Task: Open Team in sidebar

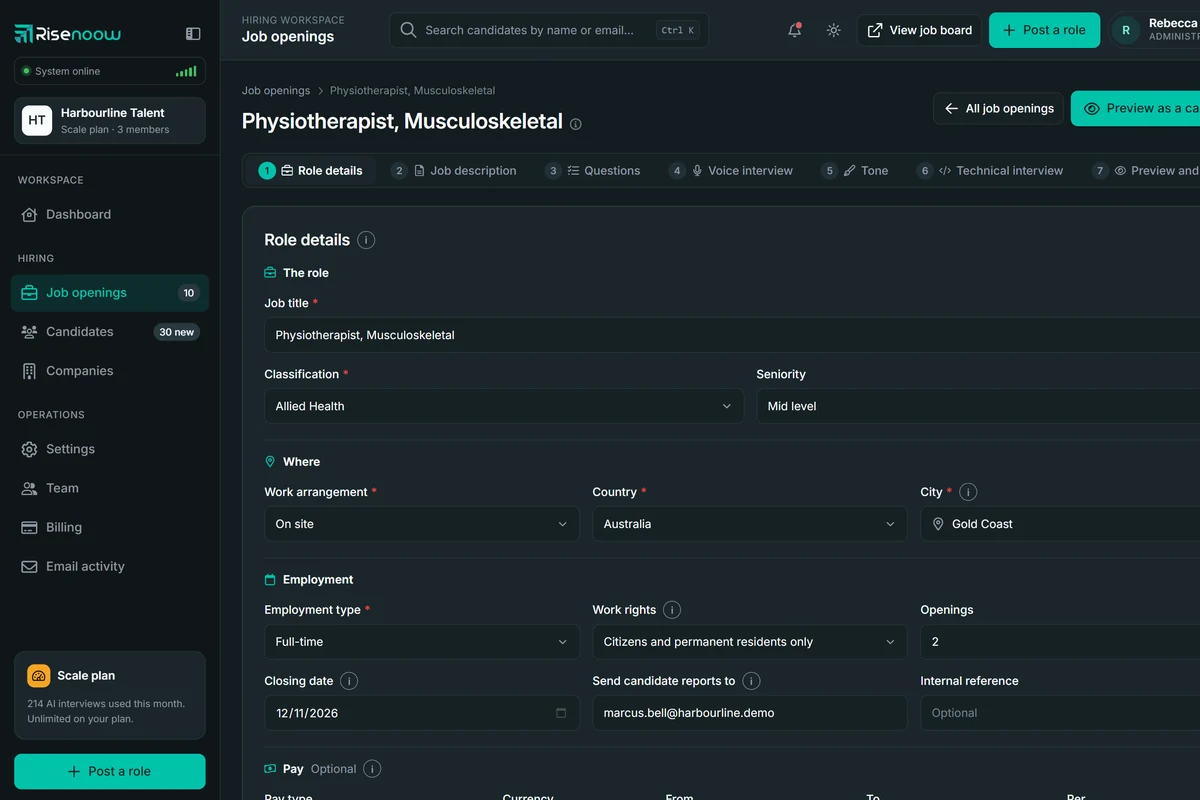Action: (110, 488)
